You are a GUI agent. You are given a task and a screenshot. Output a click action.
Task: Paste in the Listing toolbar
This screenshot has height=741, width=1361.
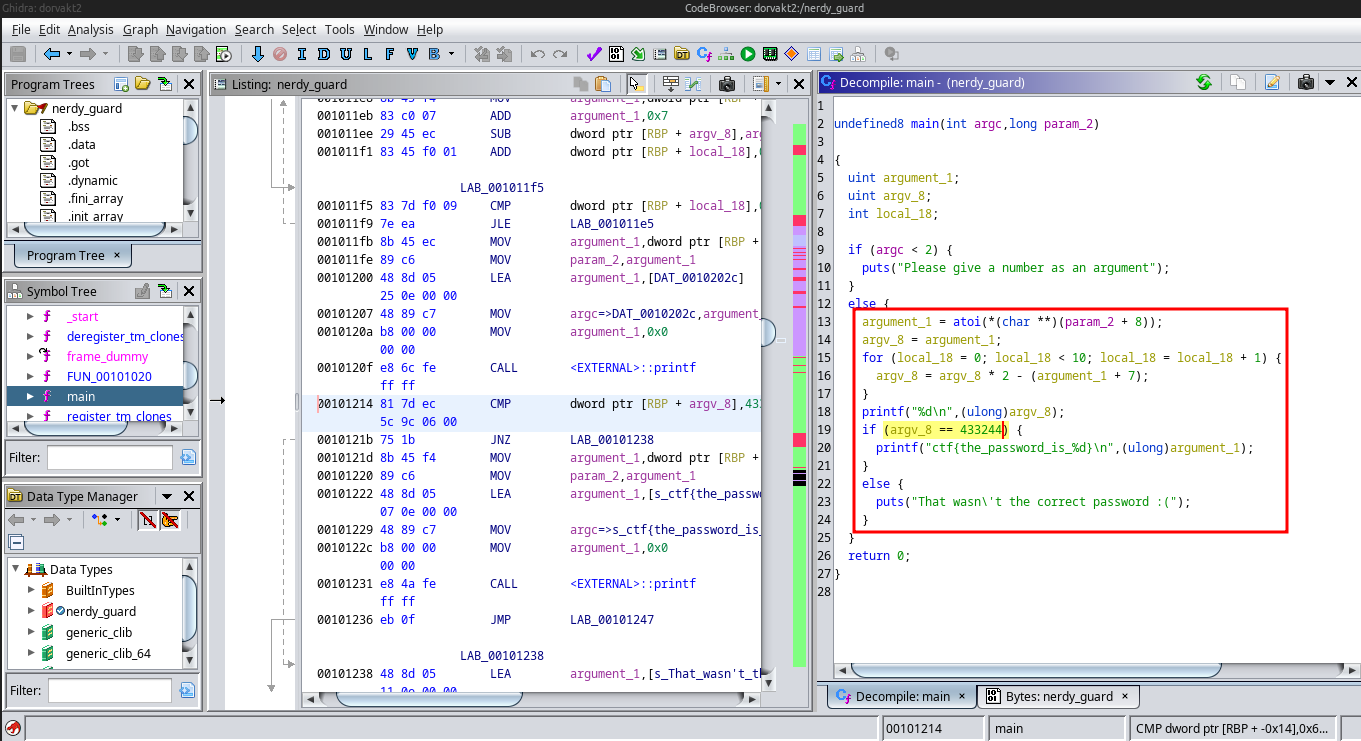(x=603, y=84)
